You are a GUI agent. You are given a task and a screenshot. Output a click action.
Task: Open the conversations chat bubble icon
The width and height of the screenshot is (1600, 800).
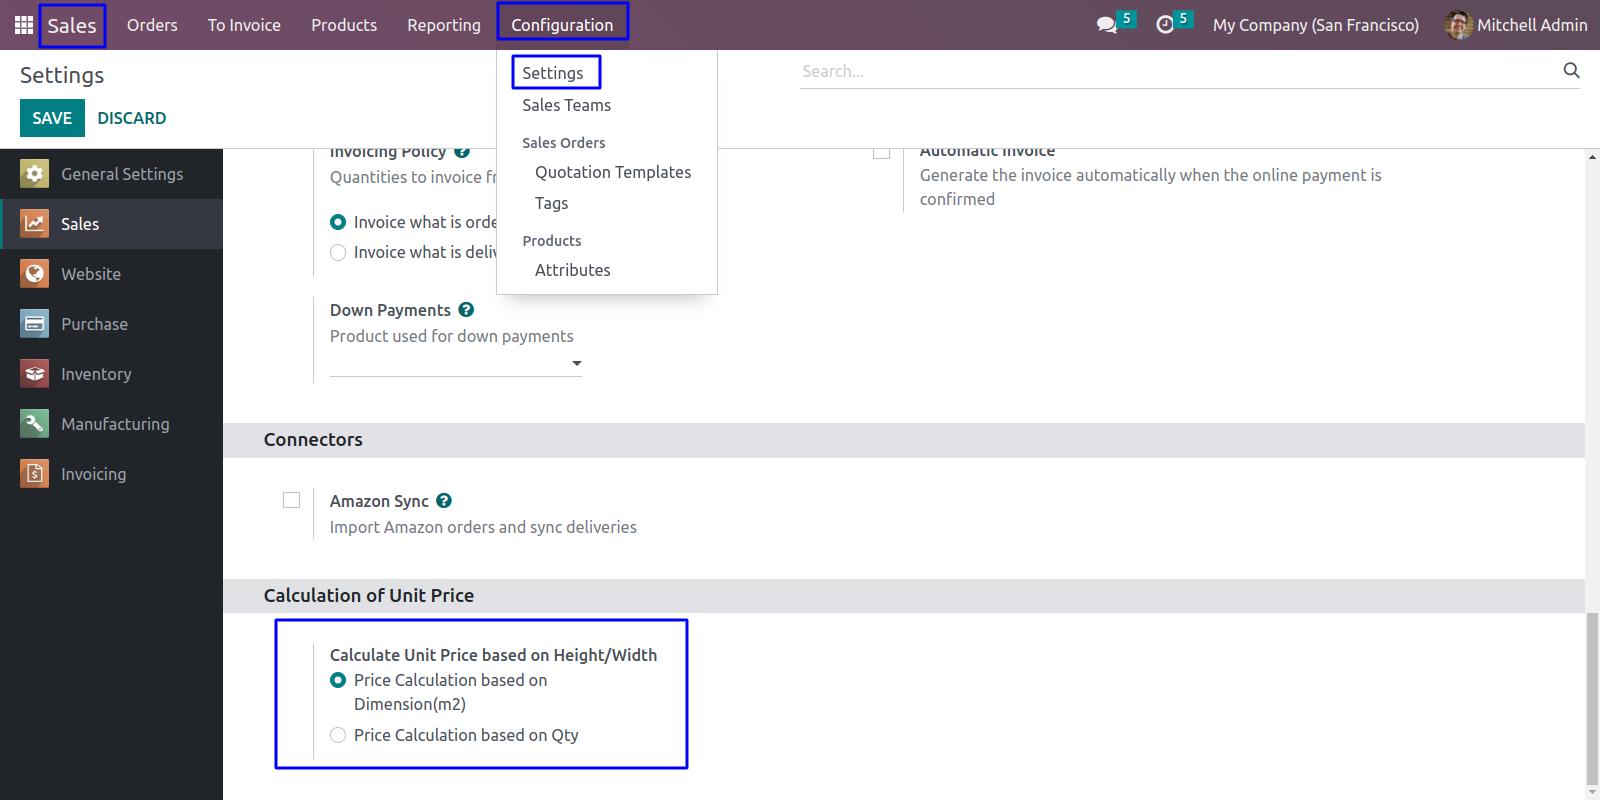pos(1106,25)
